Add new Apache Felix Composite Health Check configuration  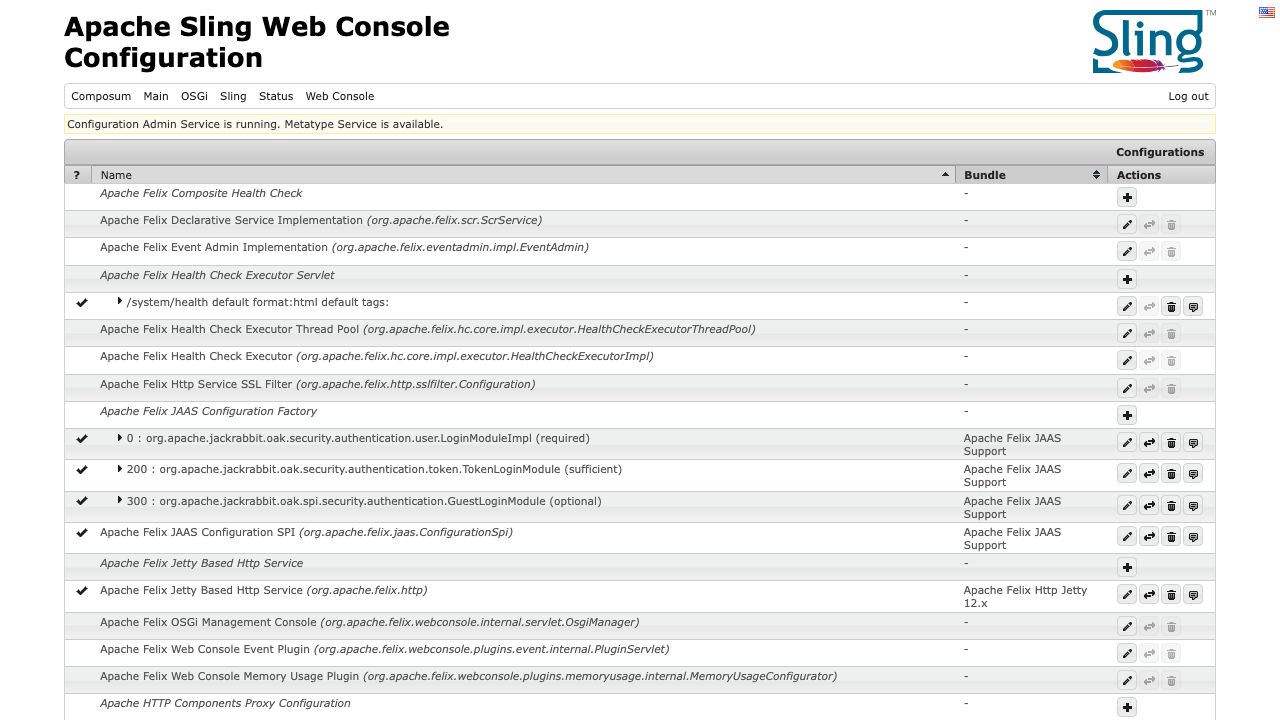click(x=1127, y=198)
